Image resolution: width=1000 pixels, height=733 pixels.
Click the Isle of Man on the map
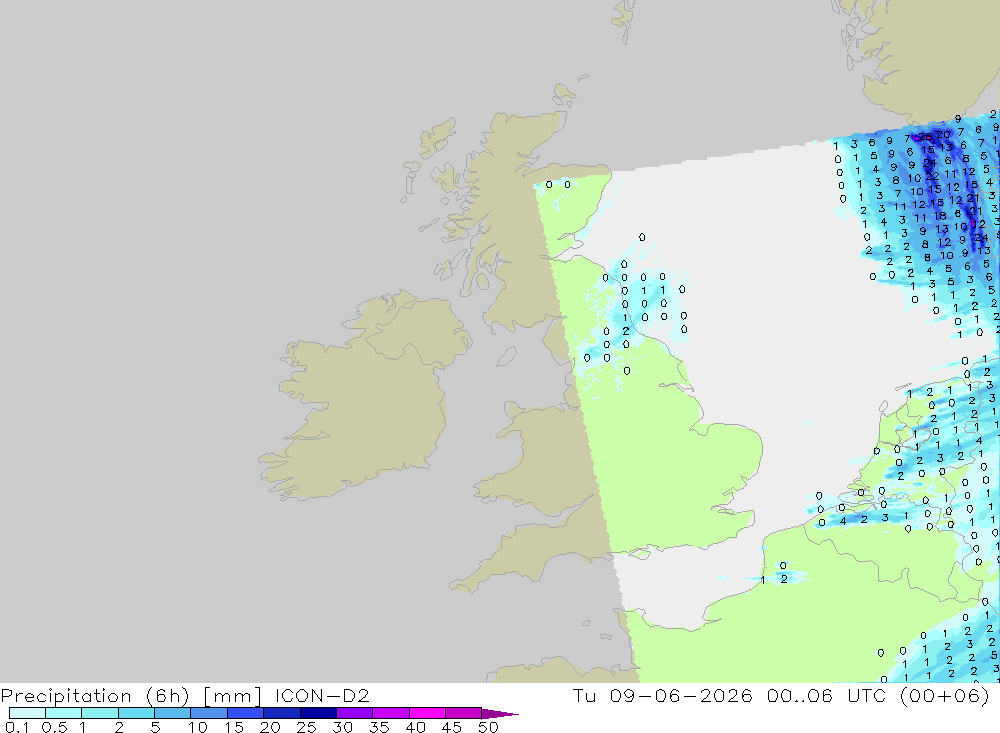506,356
